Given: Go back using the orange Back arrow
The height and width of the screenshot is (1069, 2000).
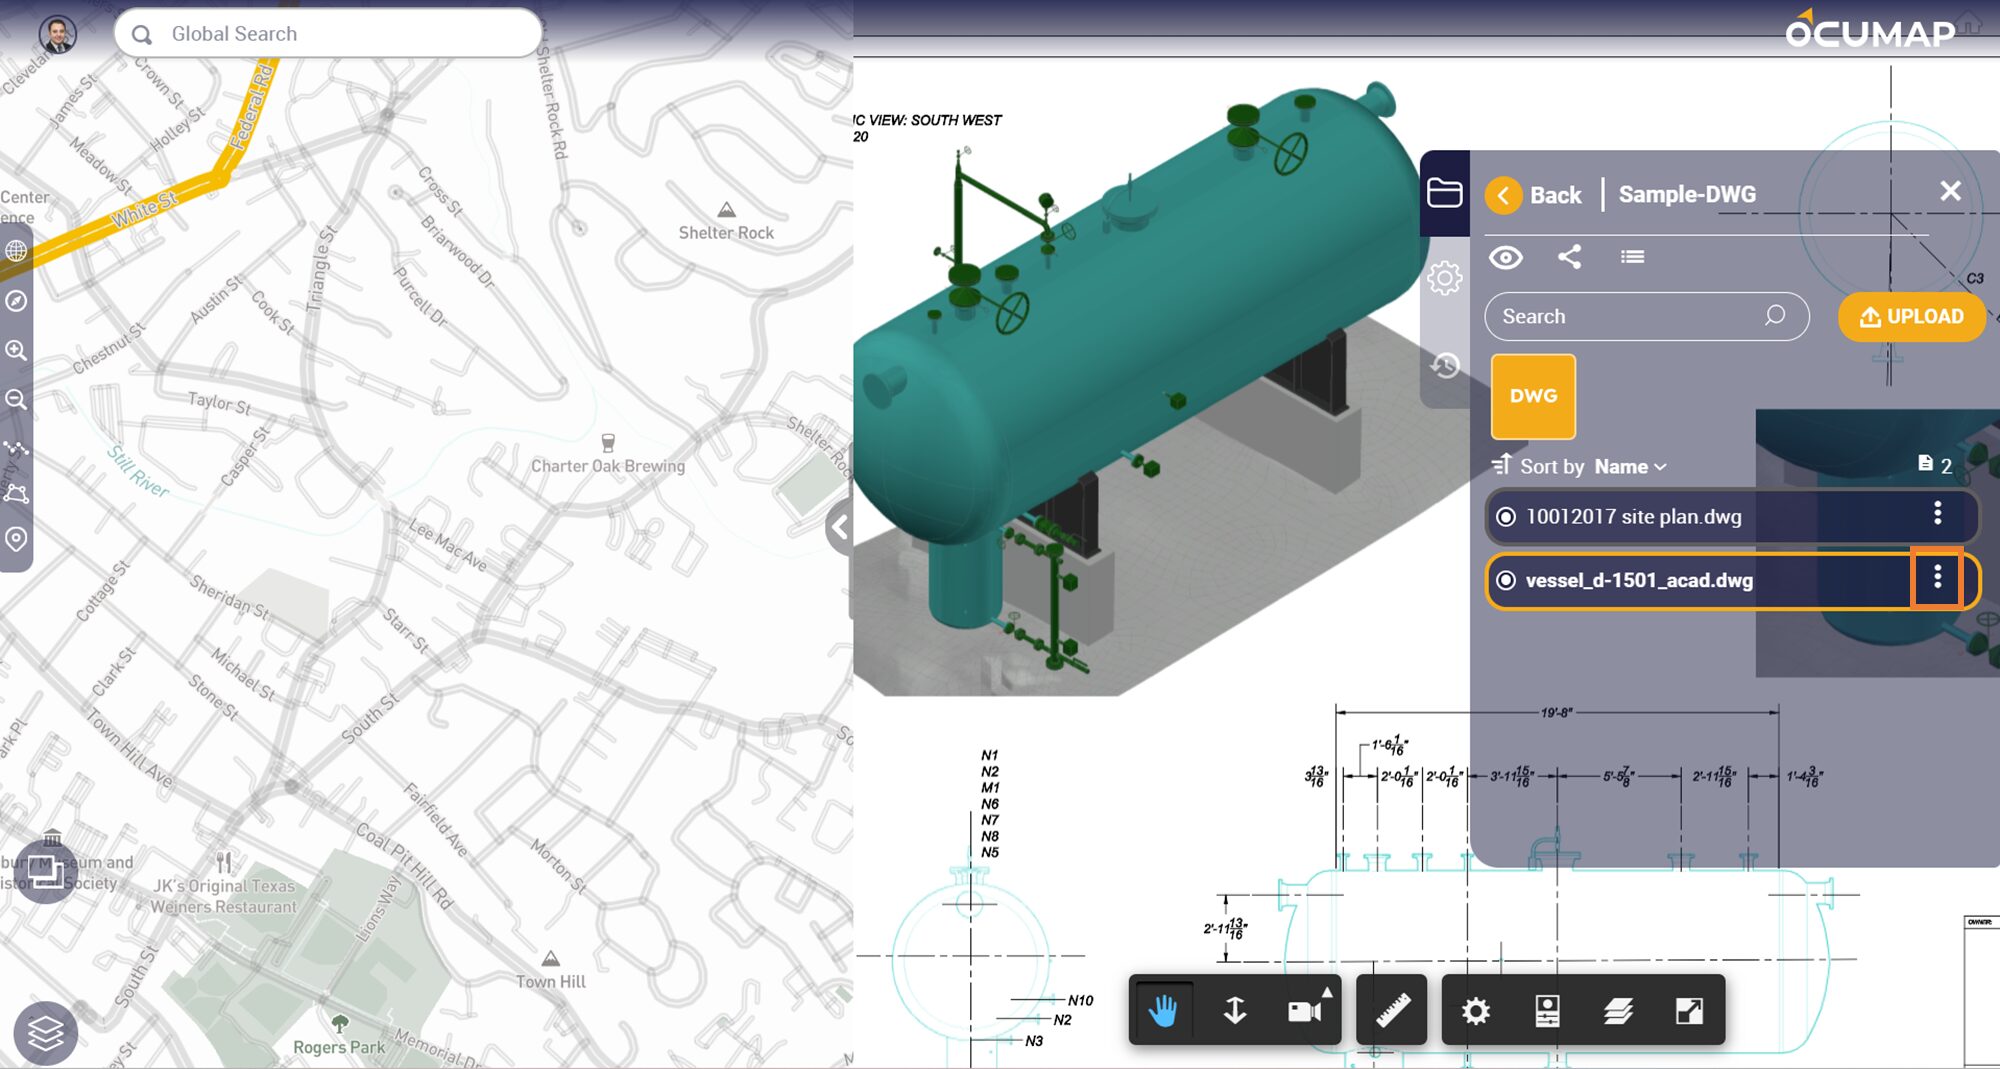Looking at the screenshot, I should pyautogui.click(x=1503, y=195).
